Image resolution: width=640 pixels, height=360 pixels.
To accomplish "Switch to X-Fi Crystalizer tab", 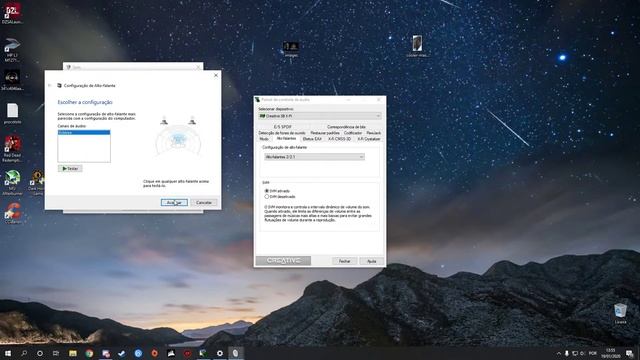I will 369,139.
